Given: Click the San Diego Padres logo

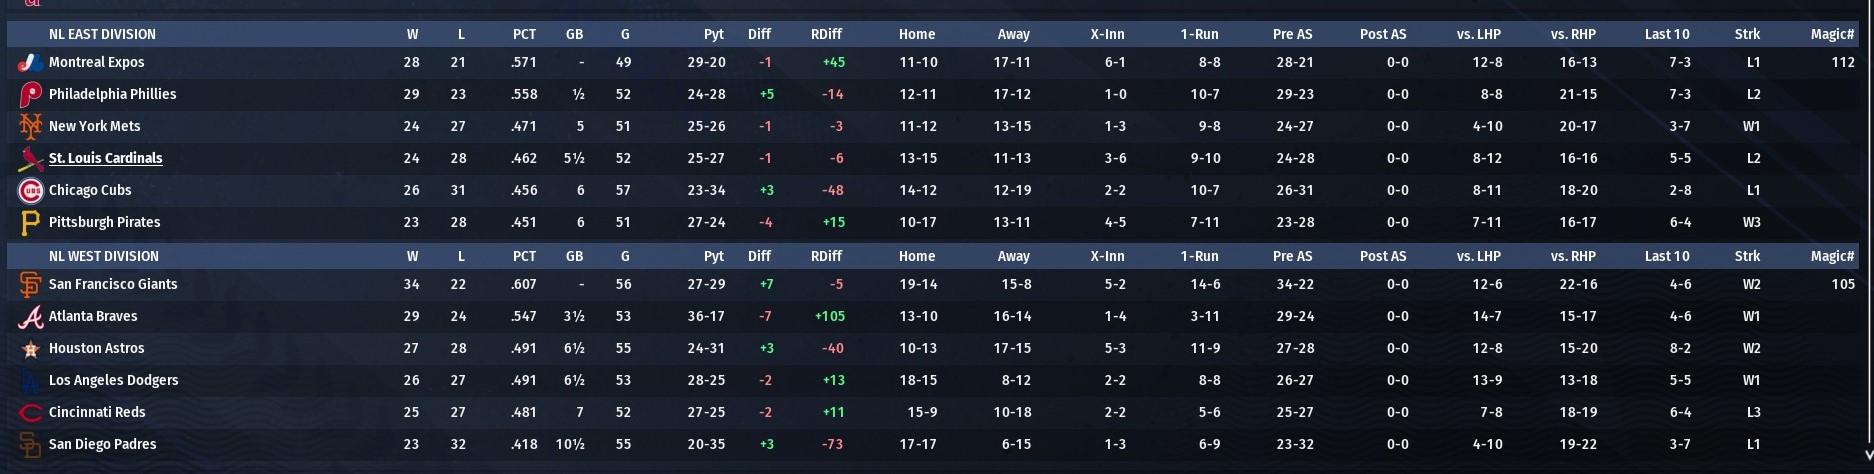Looking at the screenshot, I should coord(31,444).
